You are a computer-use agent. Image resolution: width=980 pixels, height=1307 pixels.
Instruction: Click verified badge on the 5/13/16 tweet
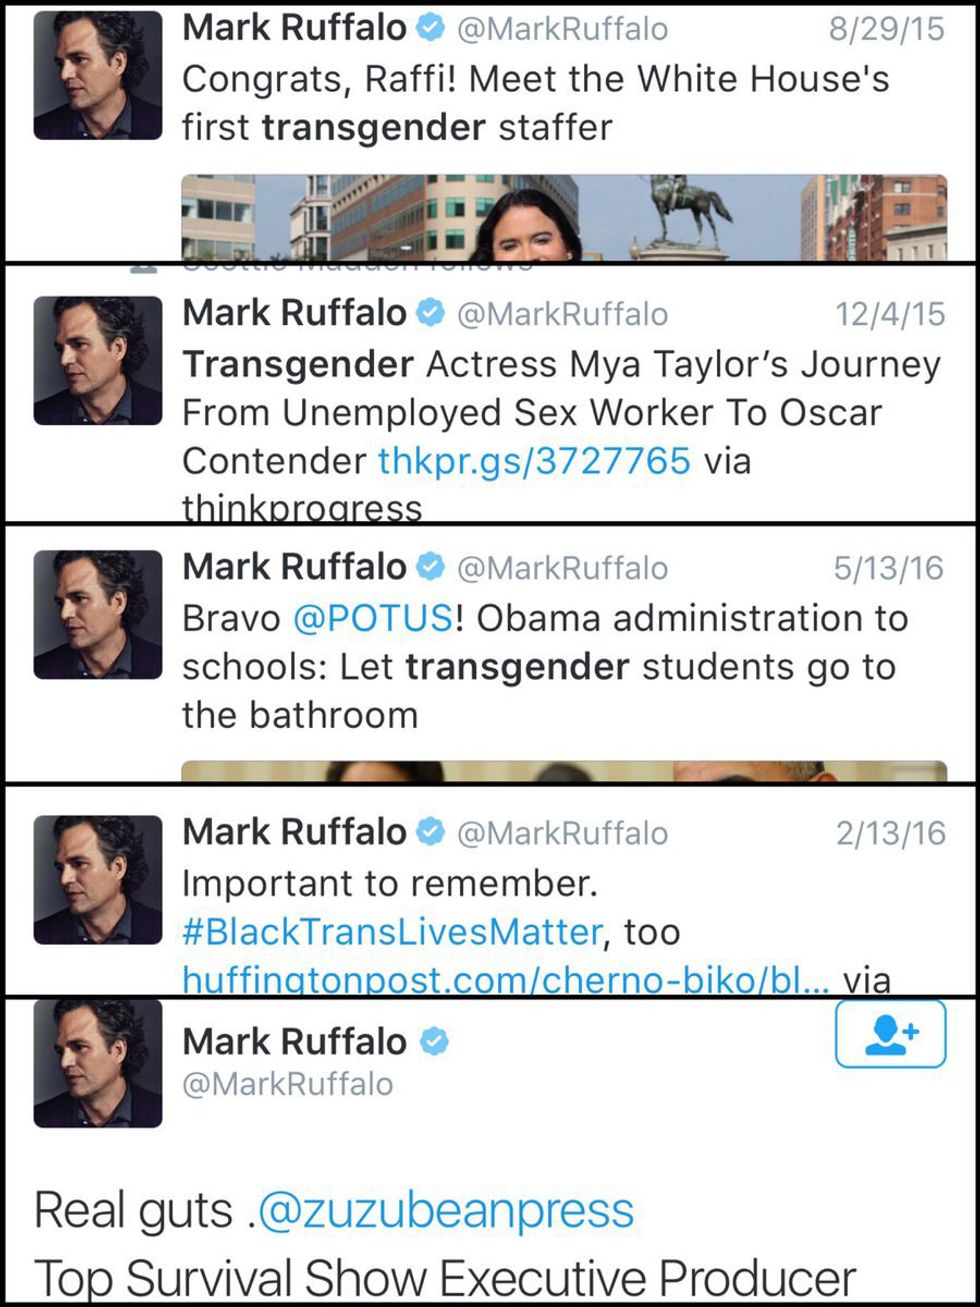[x=430, y=568]
